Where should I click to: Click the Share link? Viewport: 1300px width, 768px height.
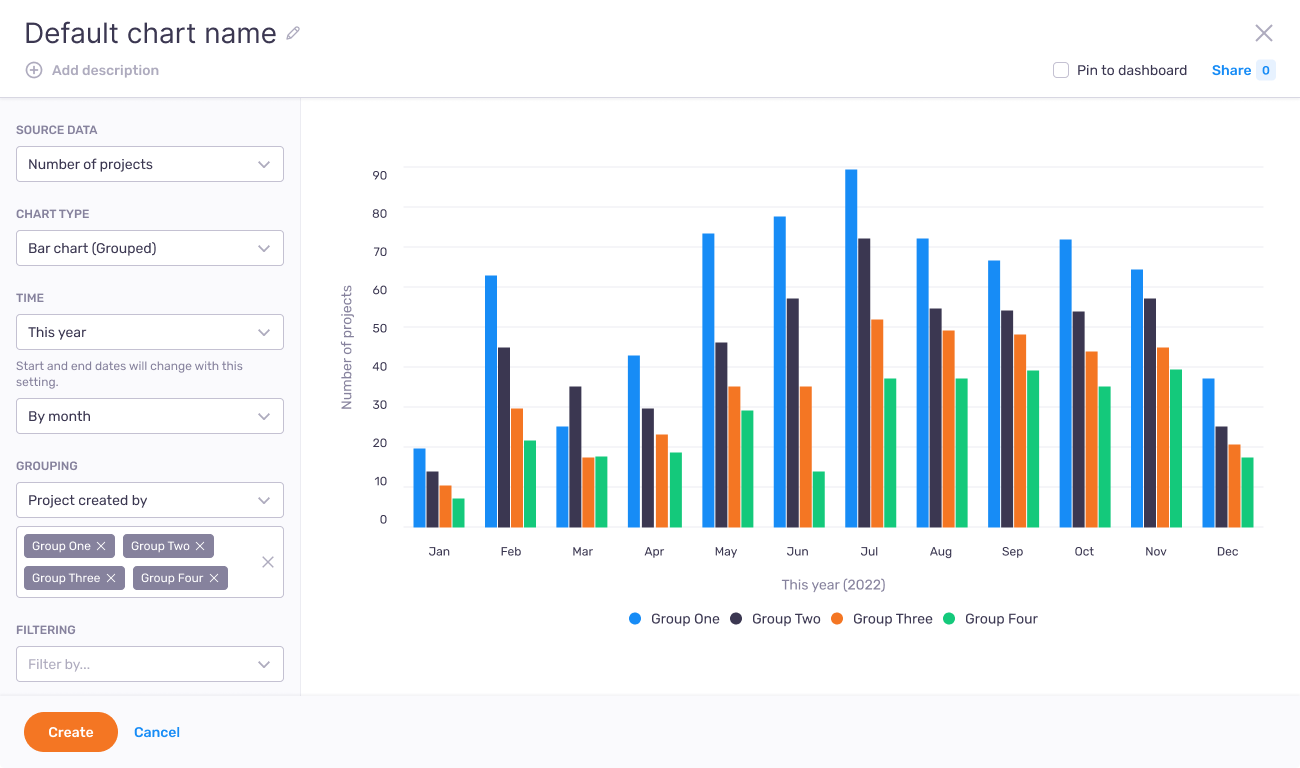[x=1231, y=70]
